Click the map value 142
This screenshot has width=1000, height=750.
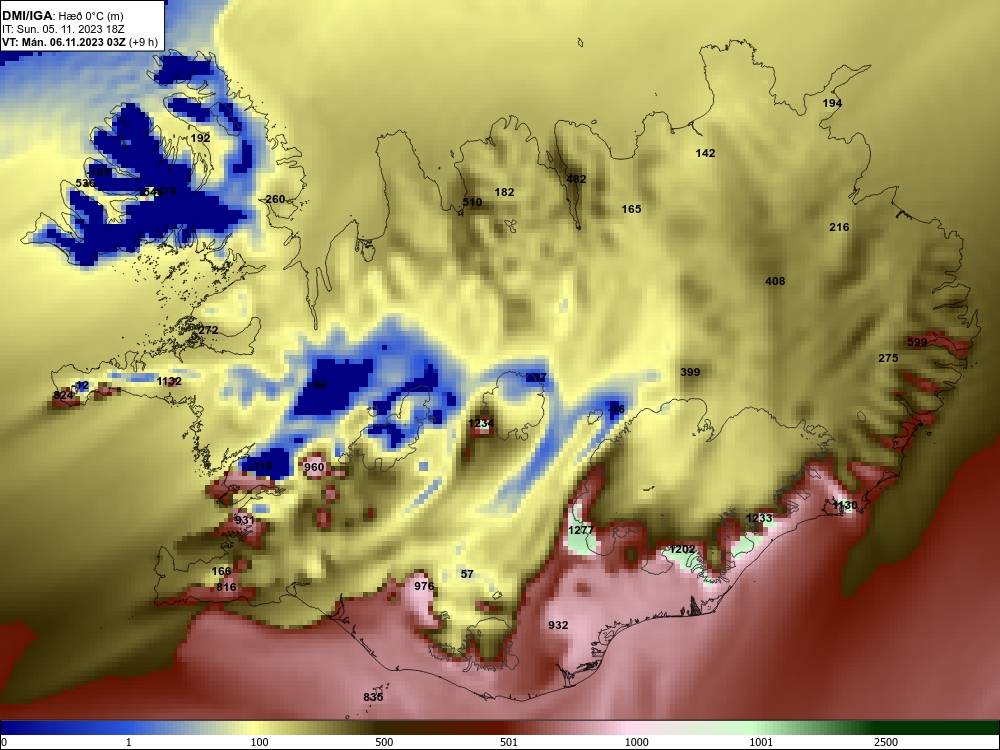point(705,153)
